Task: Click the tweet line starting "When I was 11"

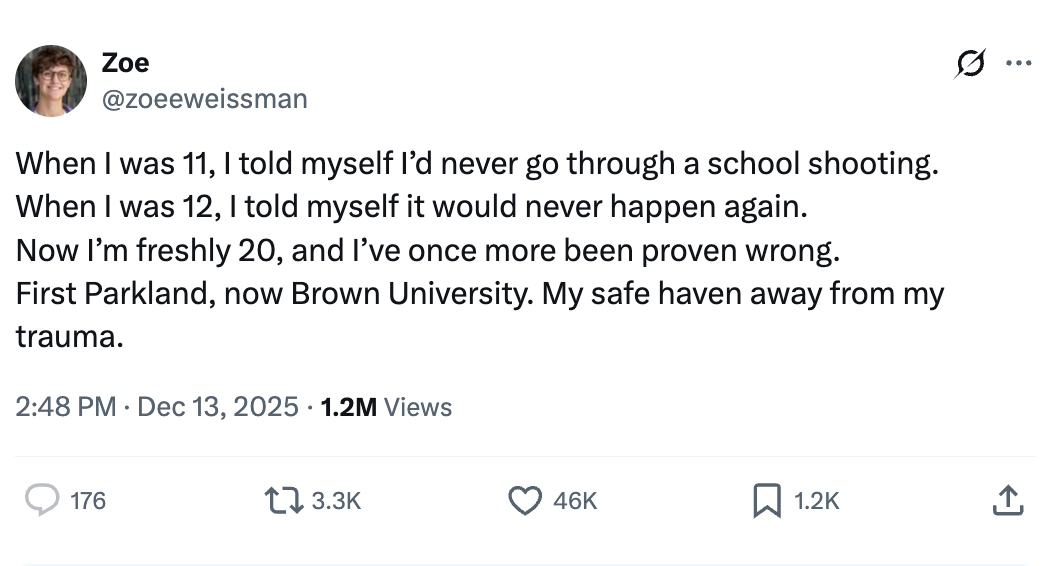Action: tap(478, 162)
